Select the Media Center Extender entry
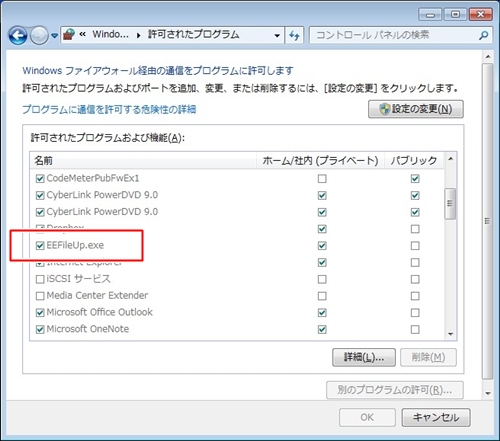500x441 pixels. (x=97, y=295)
